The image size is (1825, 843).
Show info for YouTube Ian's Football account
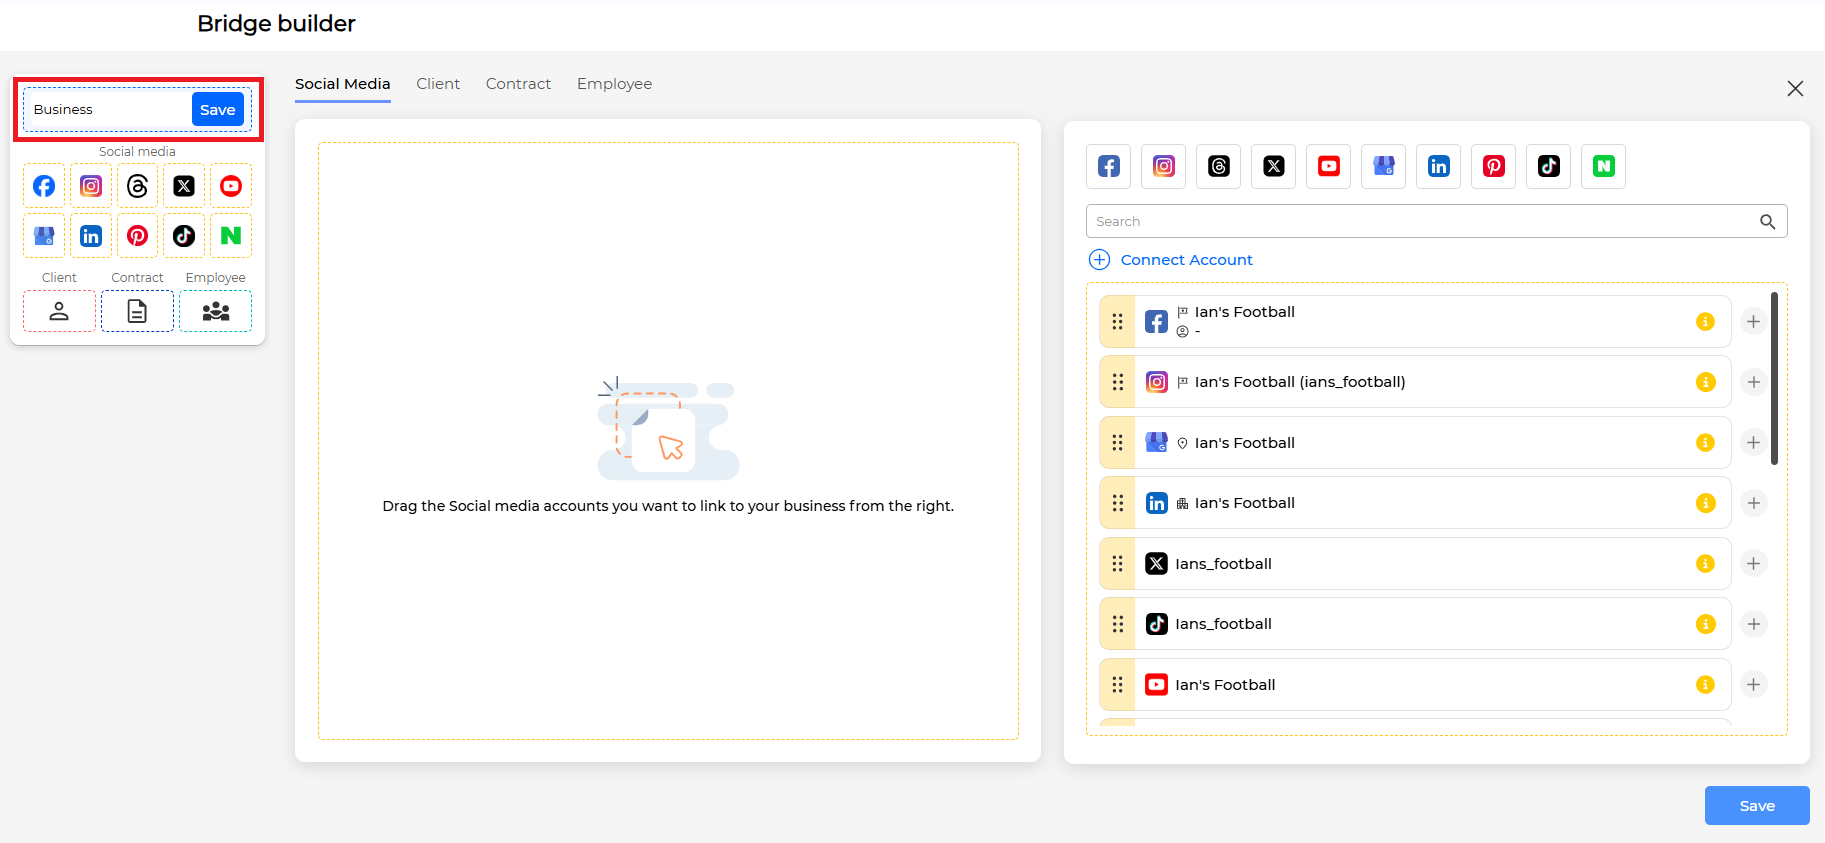(x=1706, y=685)
